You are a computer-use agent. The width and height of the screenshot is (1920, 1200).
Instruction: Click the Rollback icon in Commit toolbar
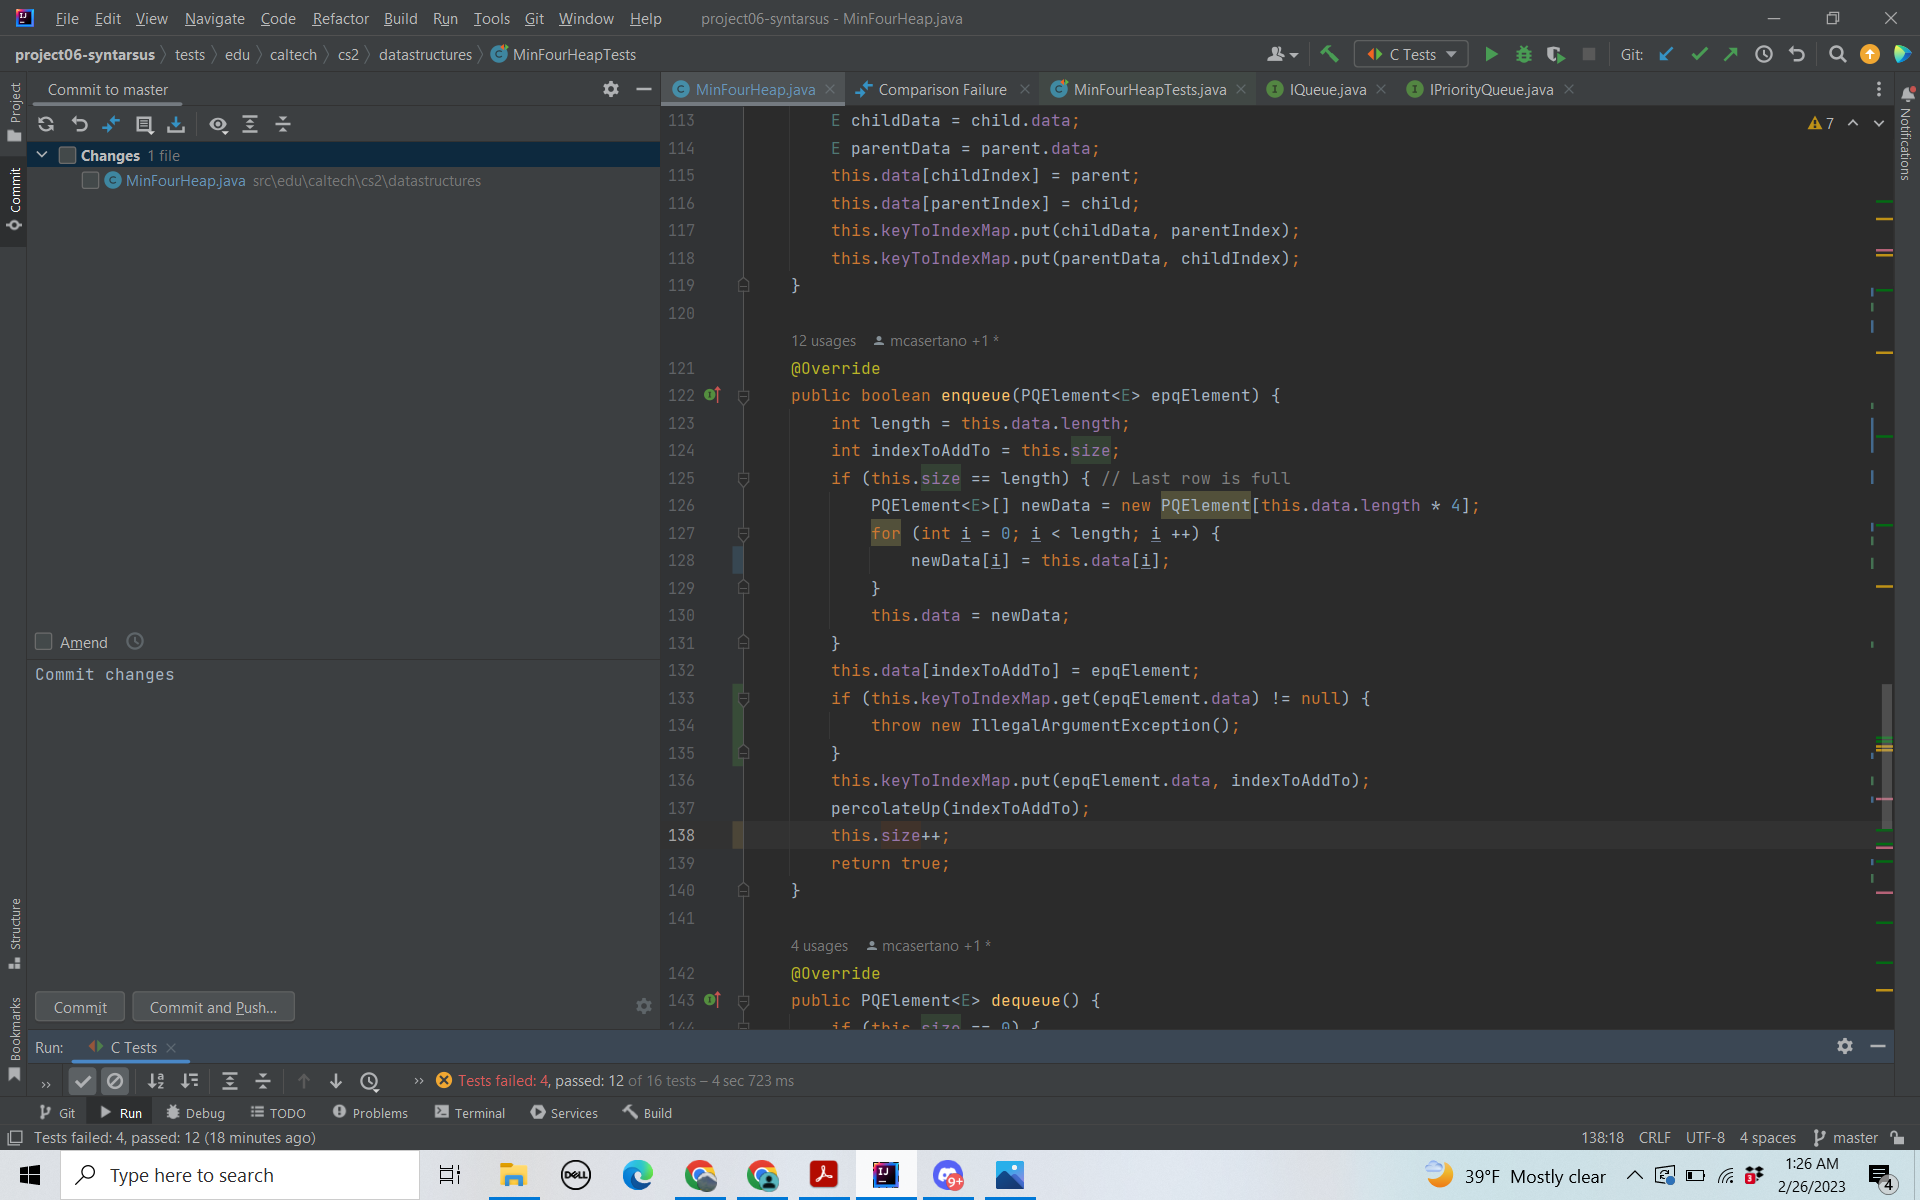[x=79, y=124]
